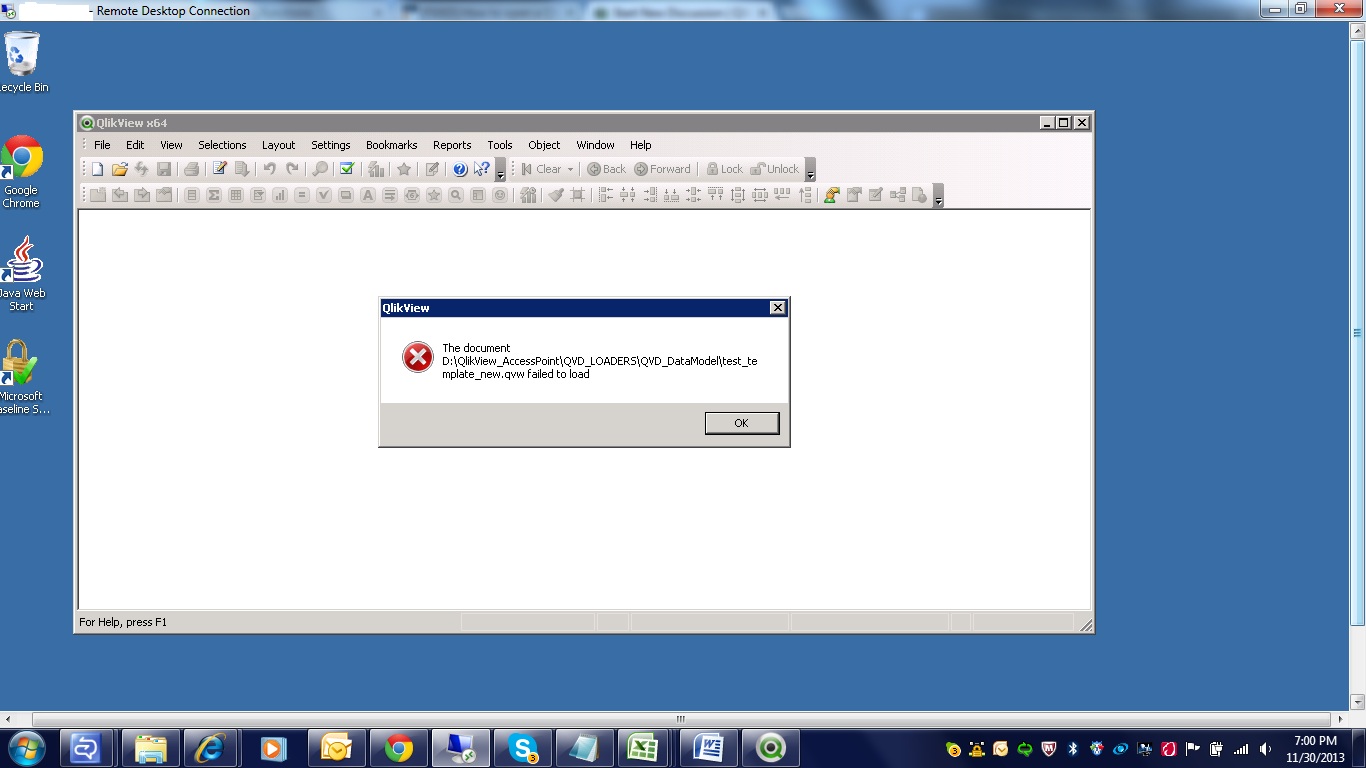Close the QlikView error dialog
The width and height of the screenshot is (1366, 768).
point(778,308)
